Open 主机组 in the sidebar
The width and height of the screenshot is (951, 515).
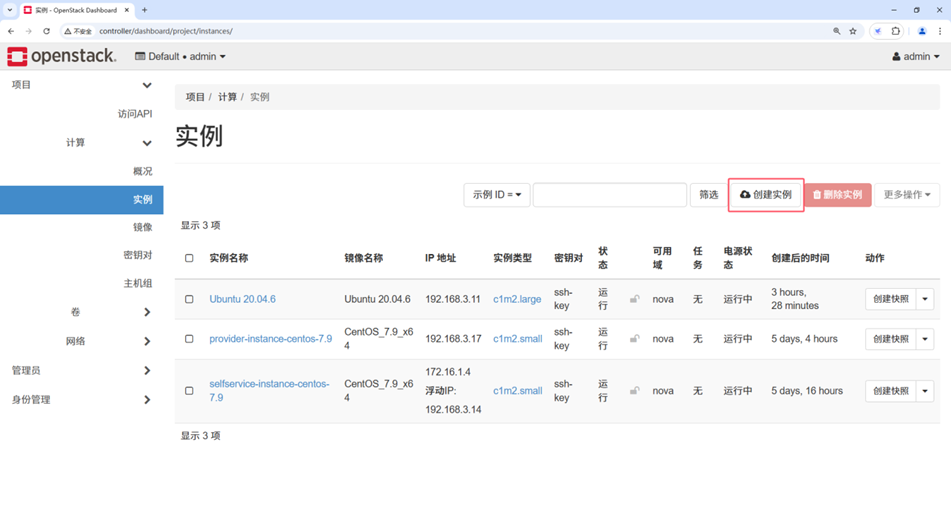138,283
